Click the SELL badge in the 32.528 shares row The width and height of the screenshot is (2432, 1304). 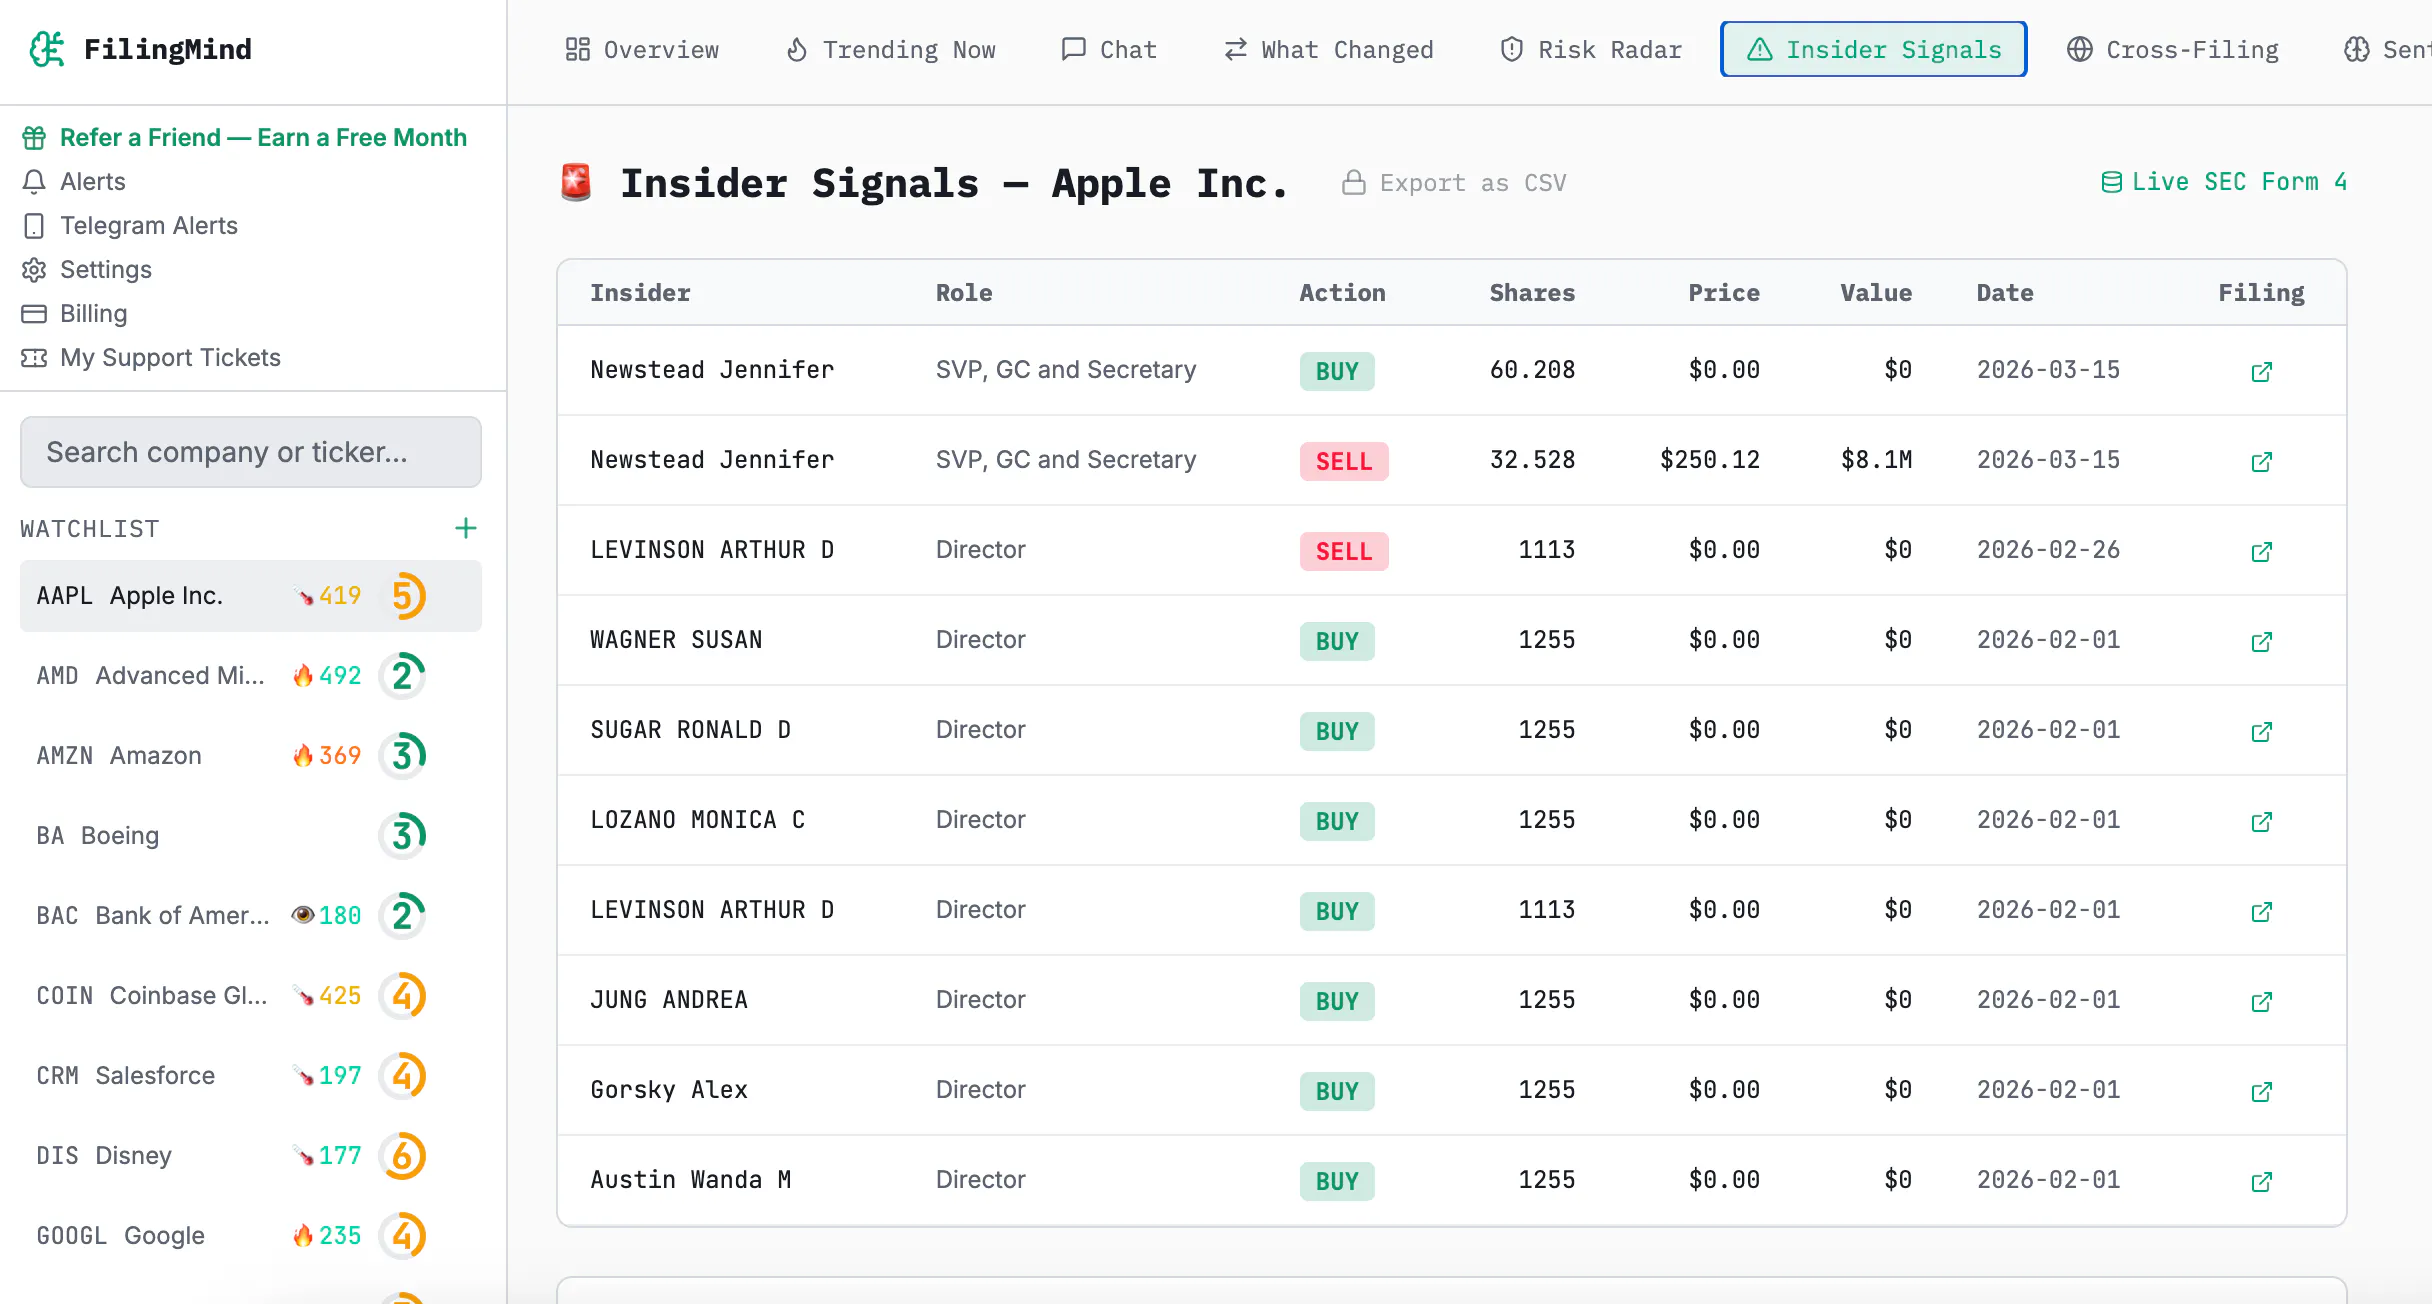[1344, 461]
